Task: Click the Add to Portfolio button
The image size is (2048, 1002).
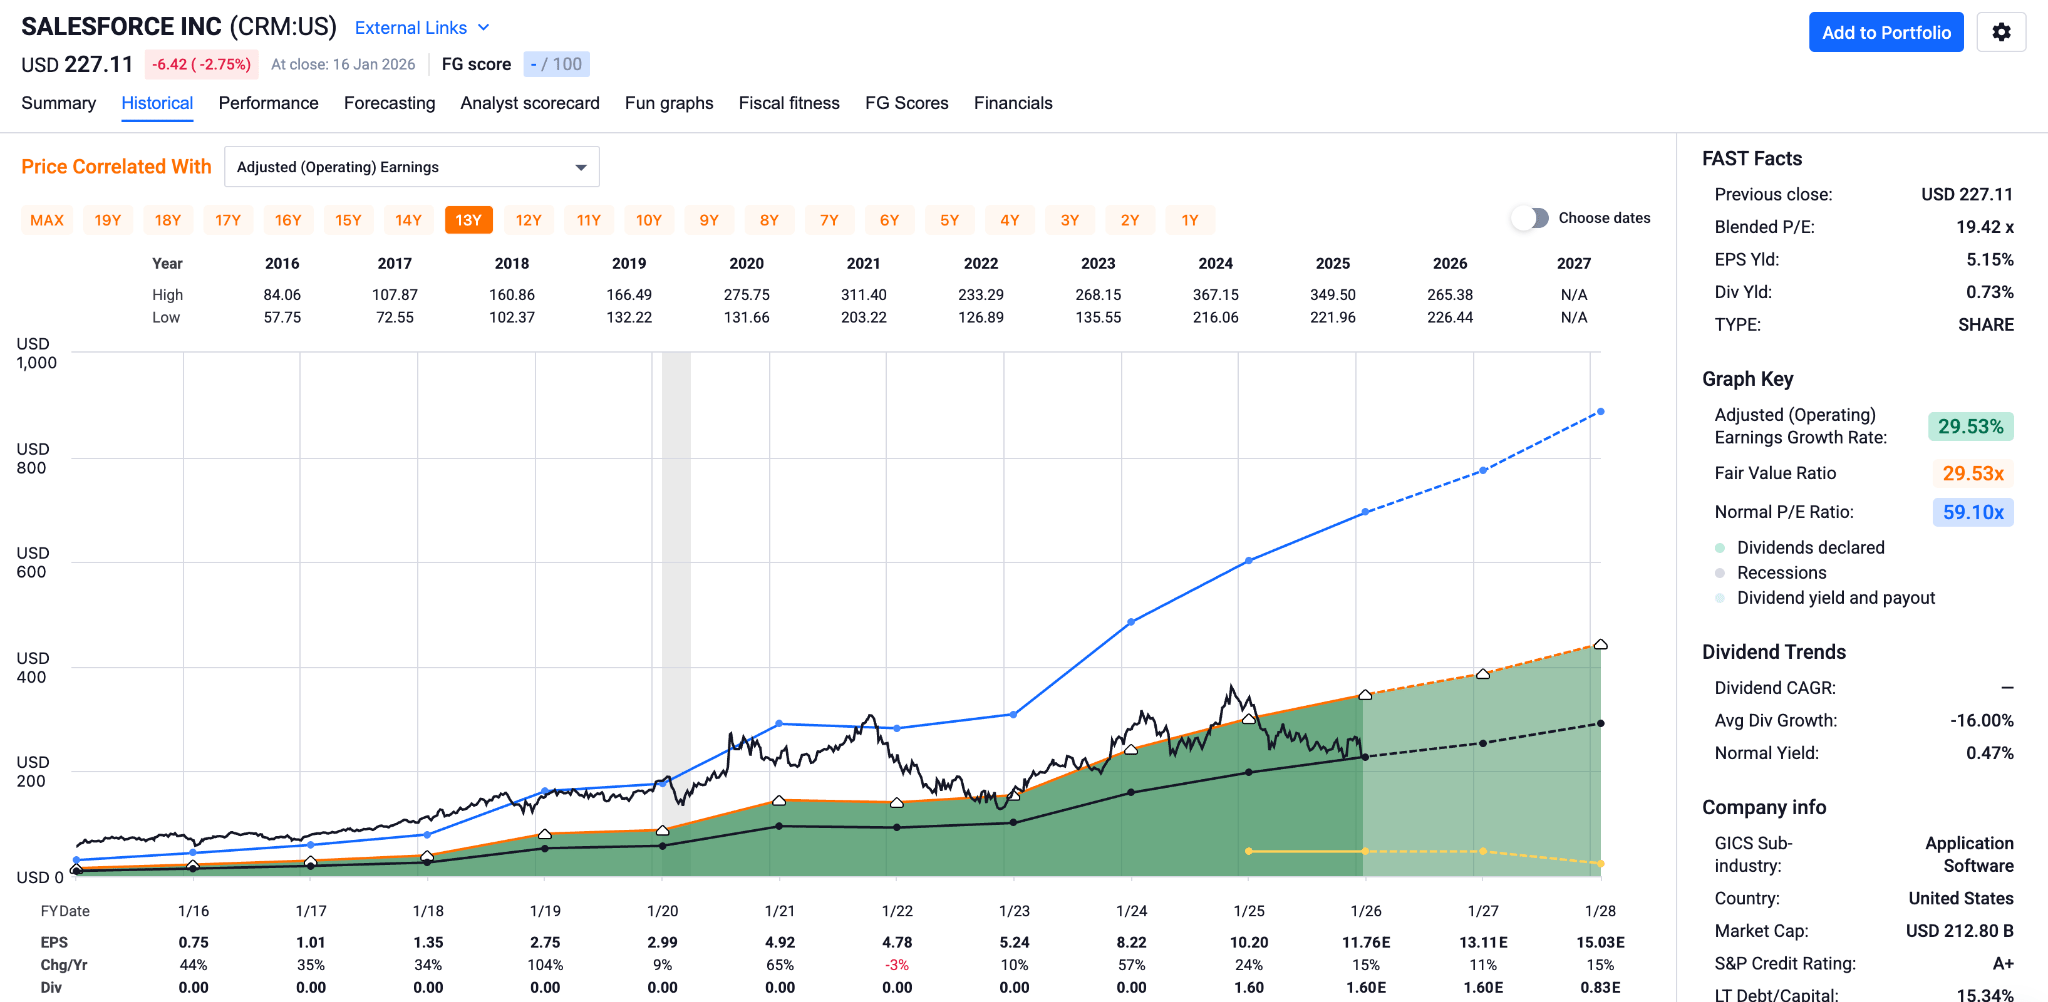Action: pos(1886,31)
